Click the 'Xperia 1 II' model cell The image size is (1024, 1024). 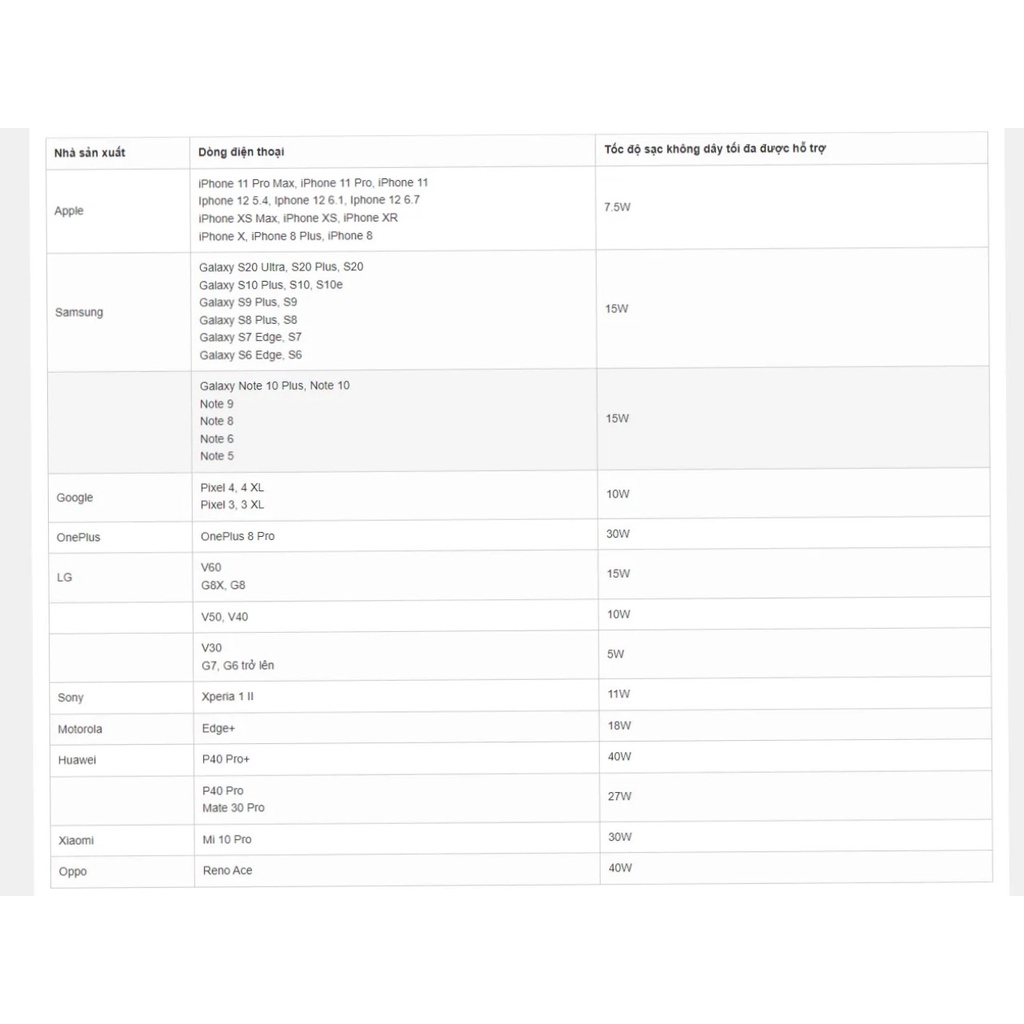tap(396, 697)
